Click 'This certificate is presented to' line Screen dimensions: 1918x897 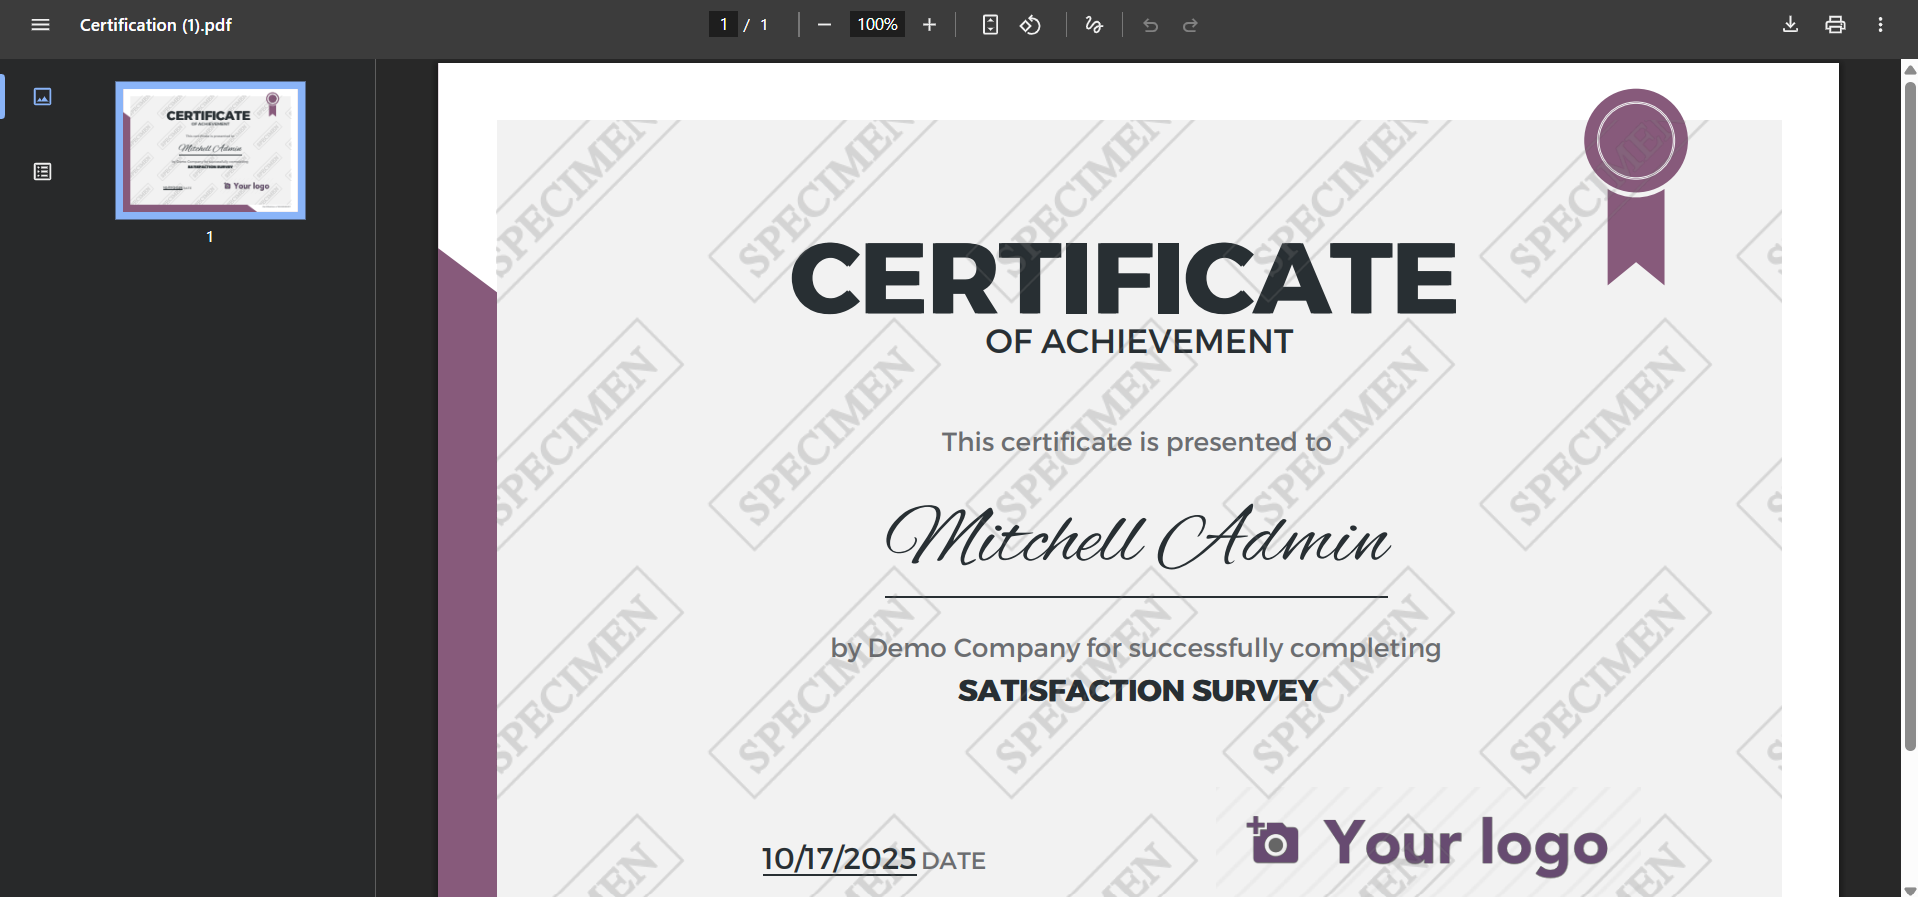pos(1136,442)
